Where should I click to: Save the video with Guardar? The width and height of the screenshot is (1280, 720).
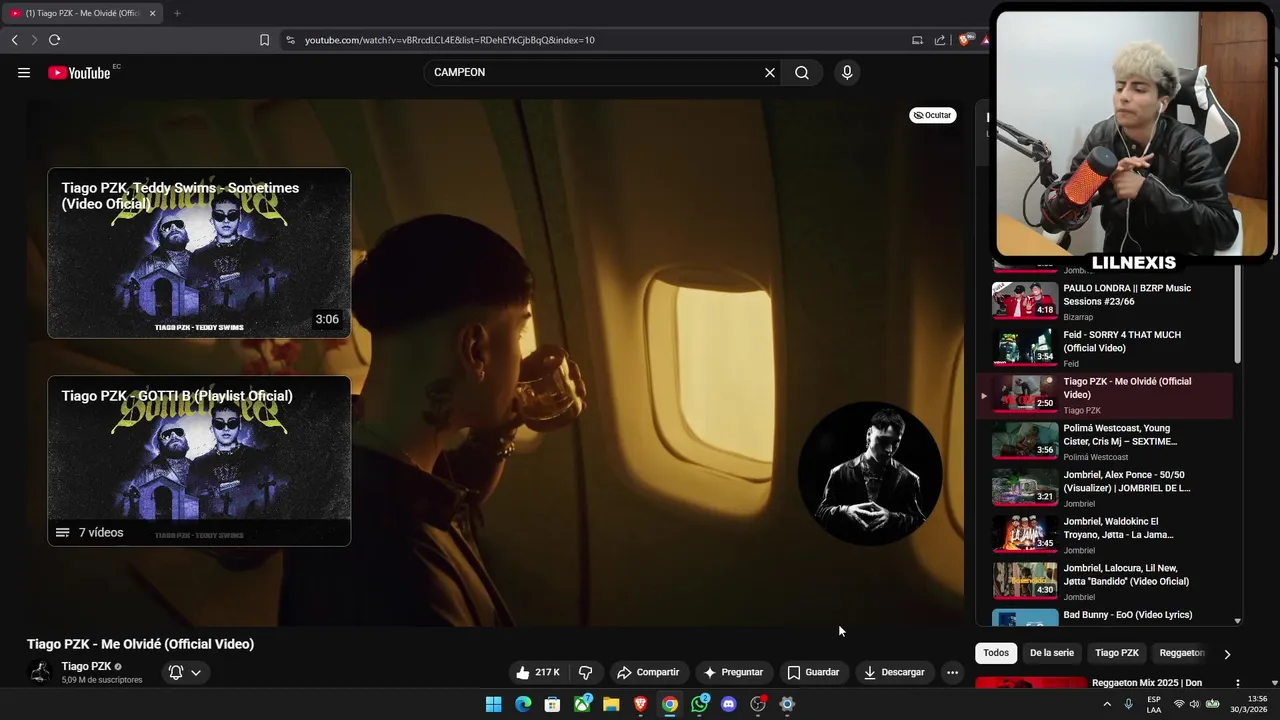tap(813, 672)
